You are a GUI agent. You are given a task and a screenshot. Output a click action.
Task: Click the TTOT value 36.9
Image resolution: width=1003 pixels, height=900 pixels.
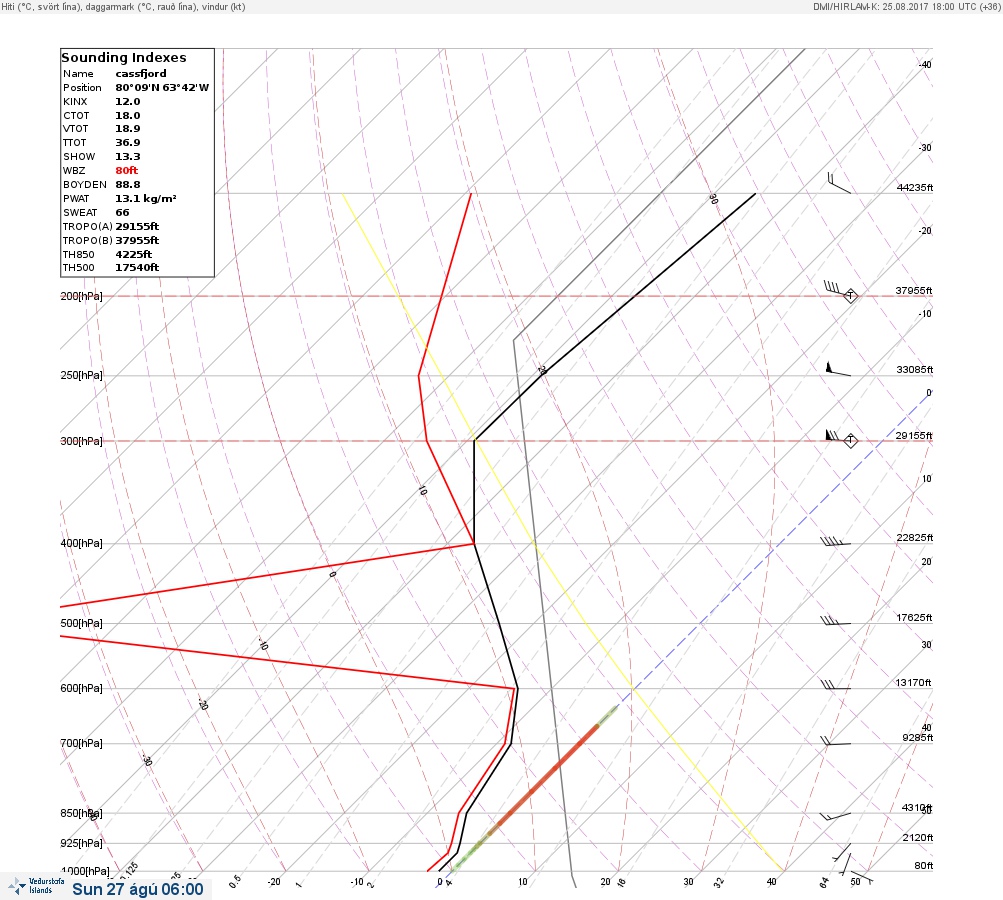tap(127, 143)
